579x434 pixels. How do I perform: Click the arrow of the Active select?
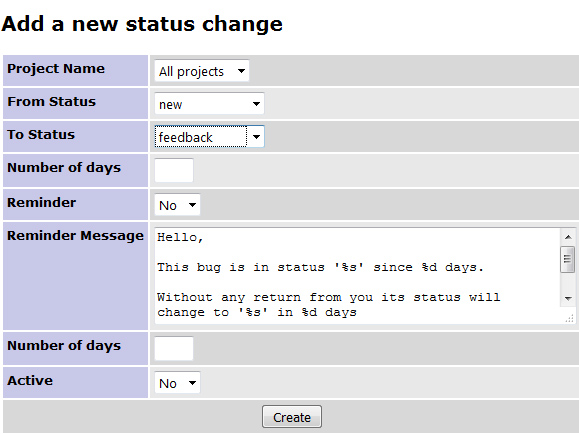pos(192,383)
